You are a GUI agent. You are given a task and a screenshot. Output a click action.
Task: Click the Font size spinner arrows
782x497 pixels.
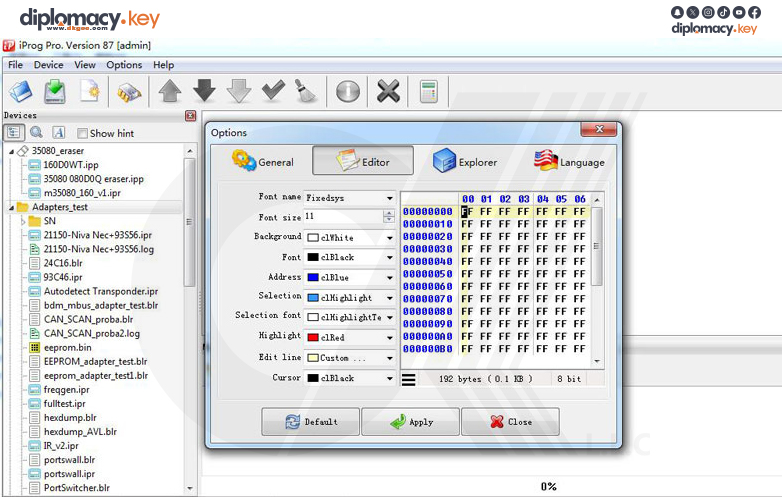389,217
